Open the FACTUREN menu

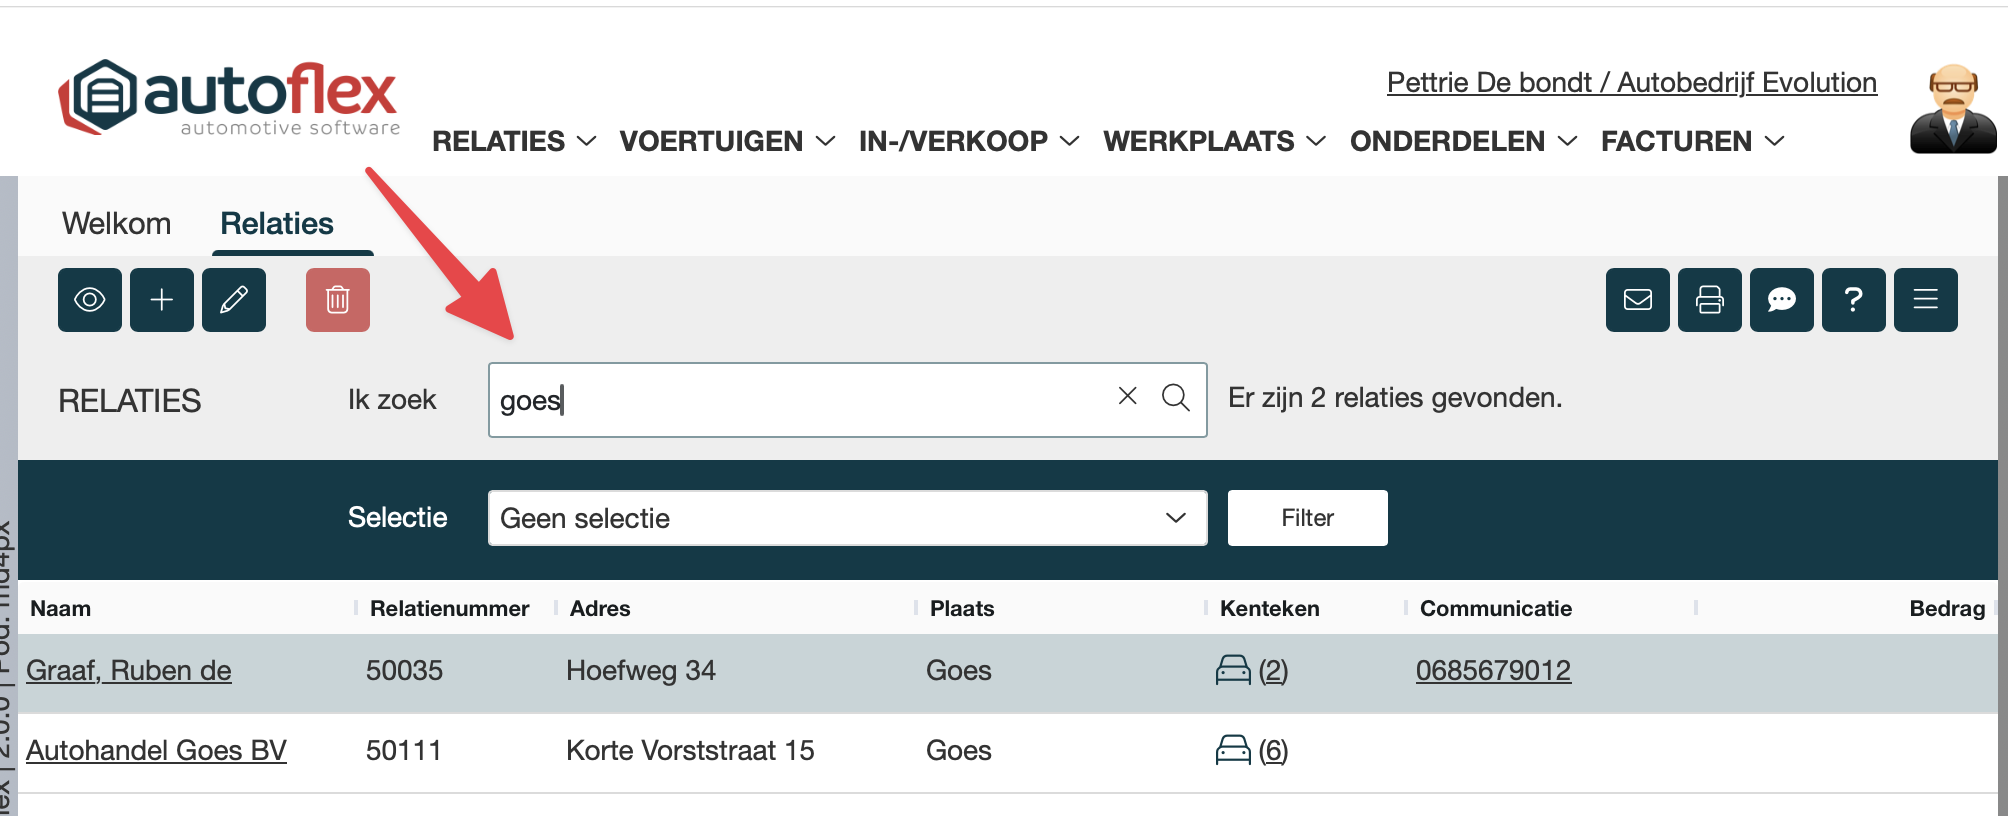click(1692, 142)
